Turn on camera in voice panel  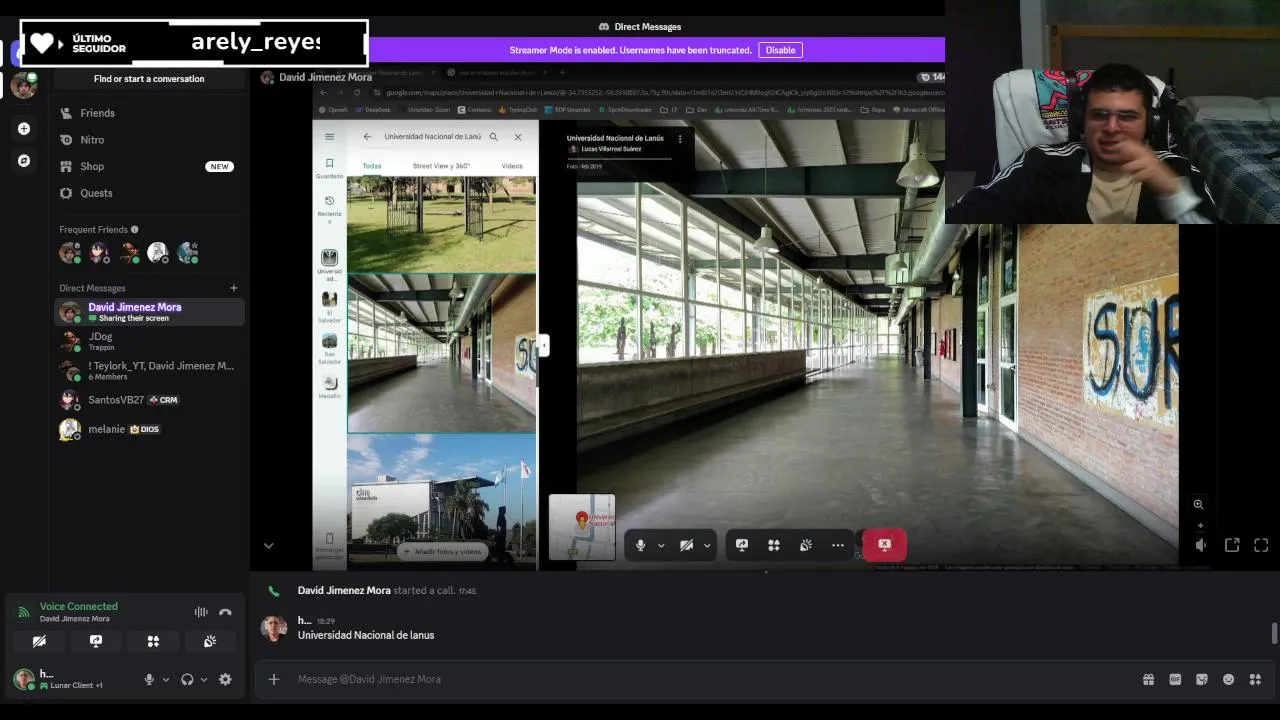pos(39,641)
